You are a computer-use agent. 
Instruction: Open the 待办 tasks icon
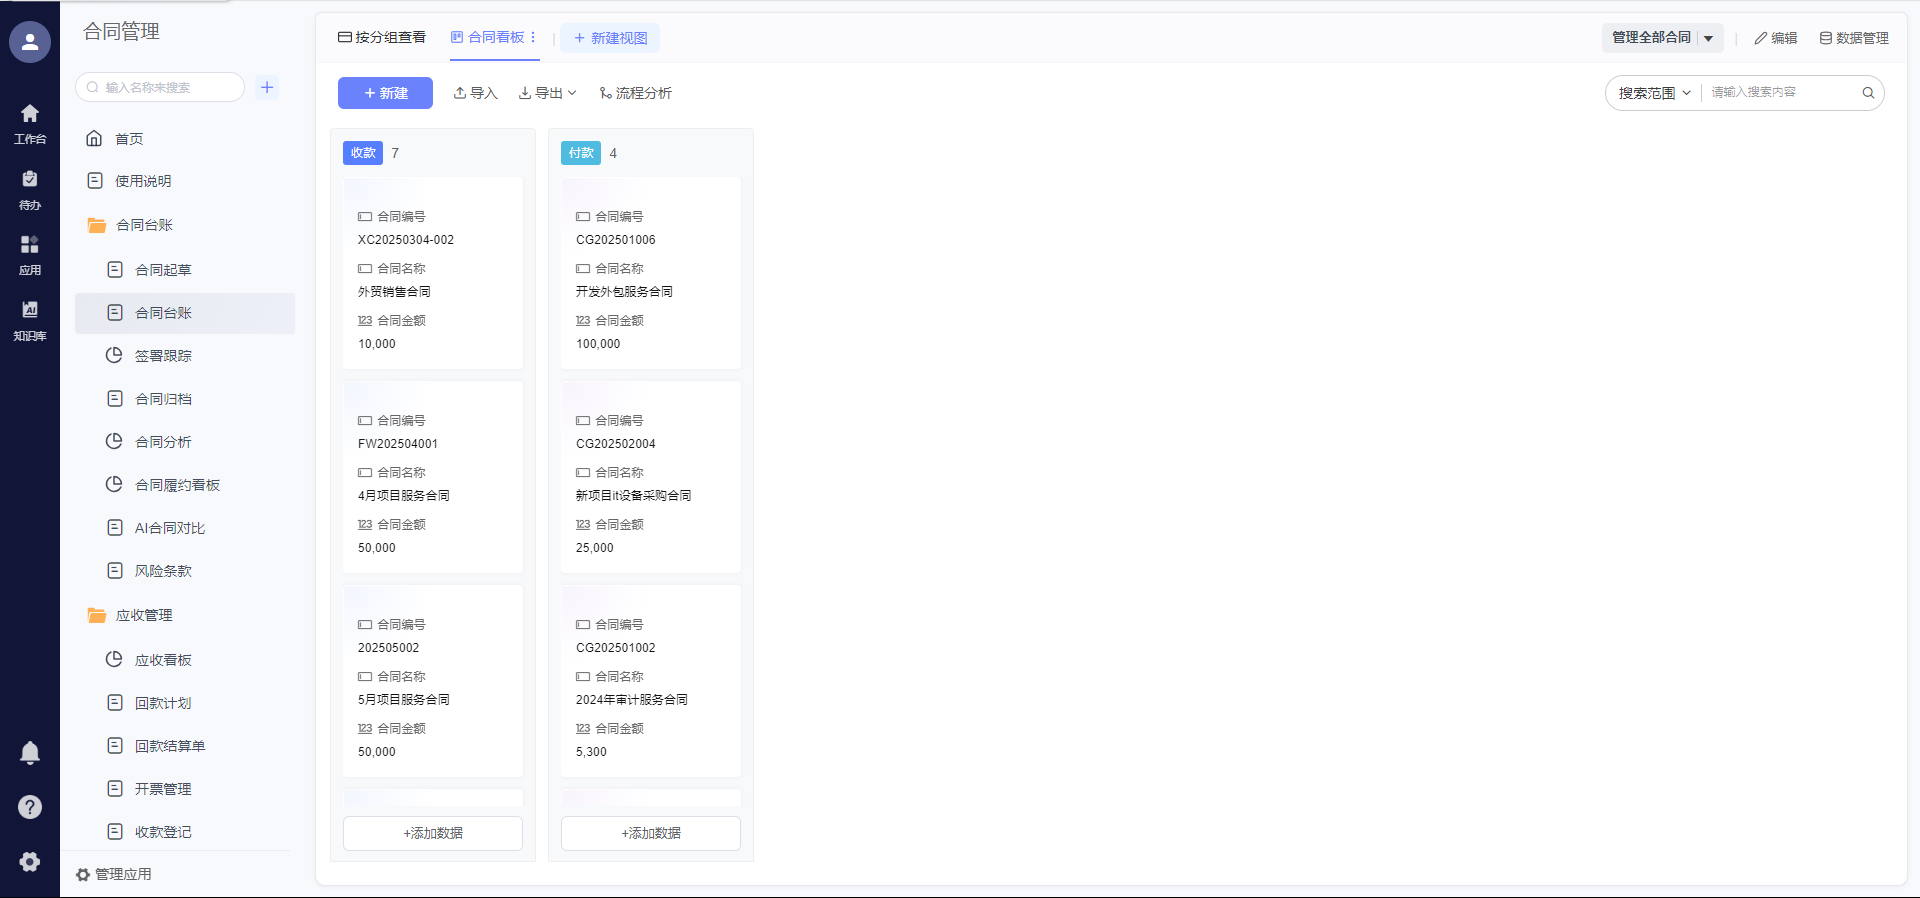point(30,189)
